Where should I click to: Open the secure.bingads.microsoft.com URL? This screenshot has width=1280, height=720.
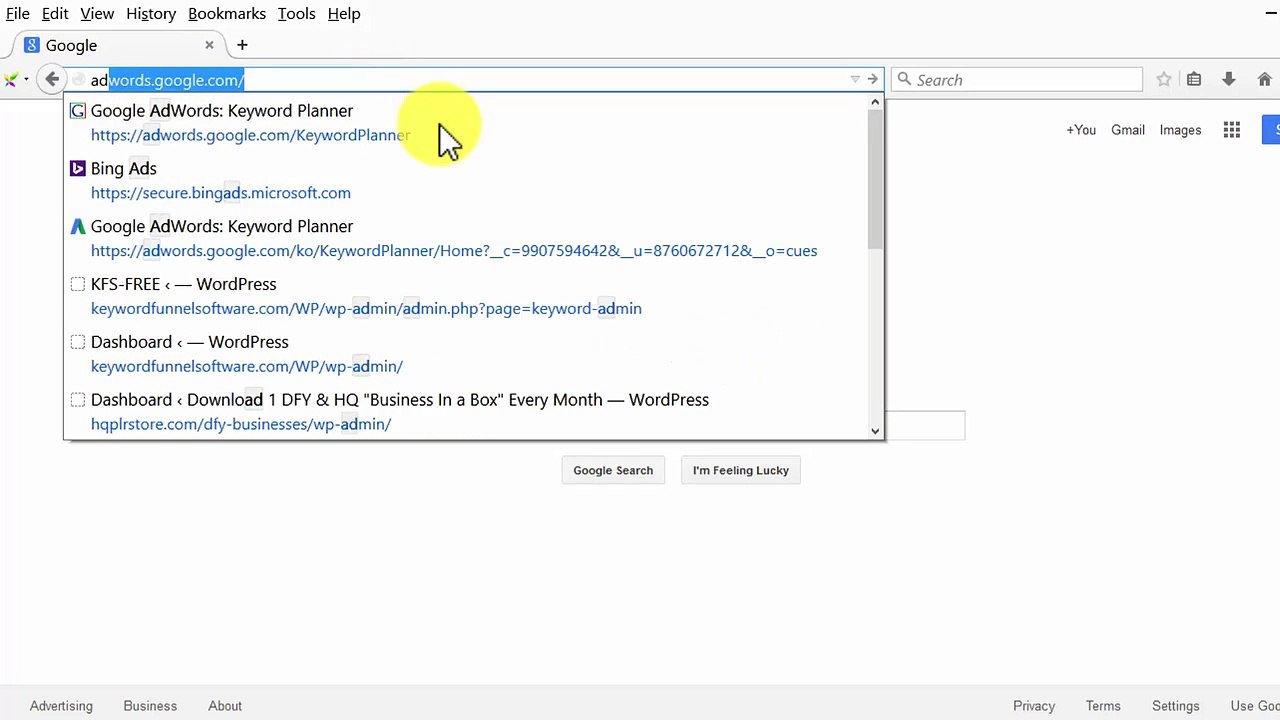click(221, 193)
